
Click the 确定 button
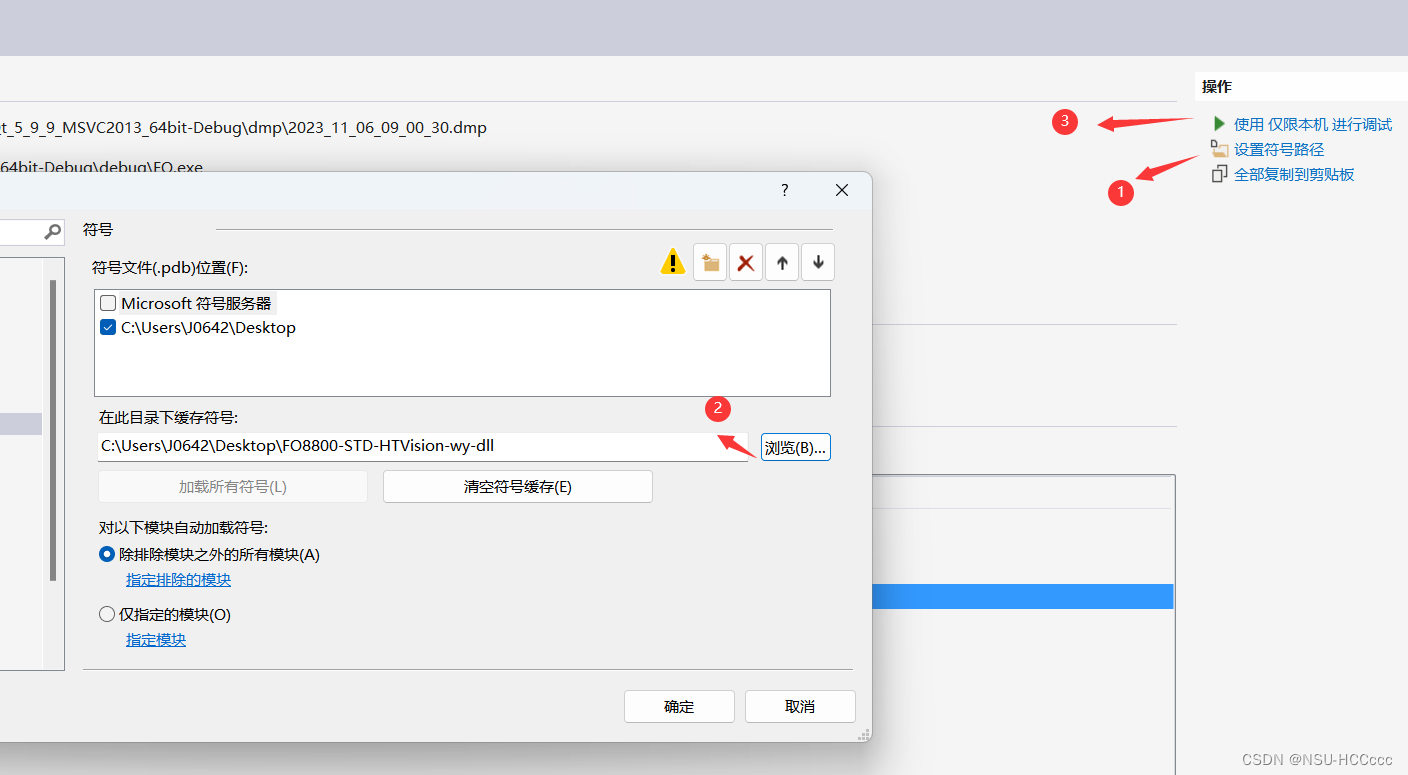pyautogui.click(x=679, y=706)
